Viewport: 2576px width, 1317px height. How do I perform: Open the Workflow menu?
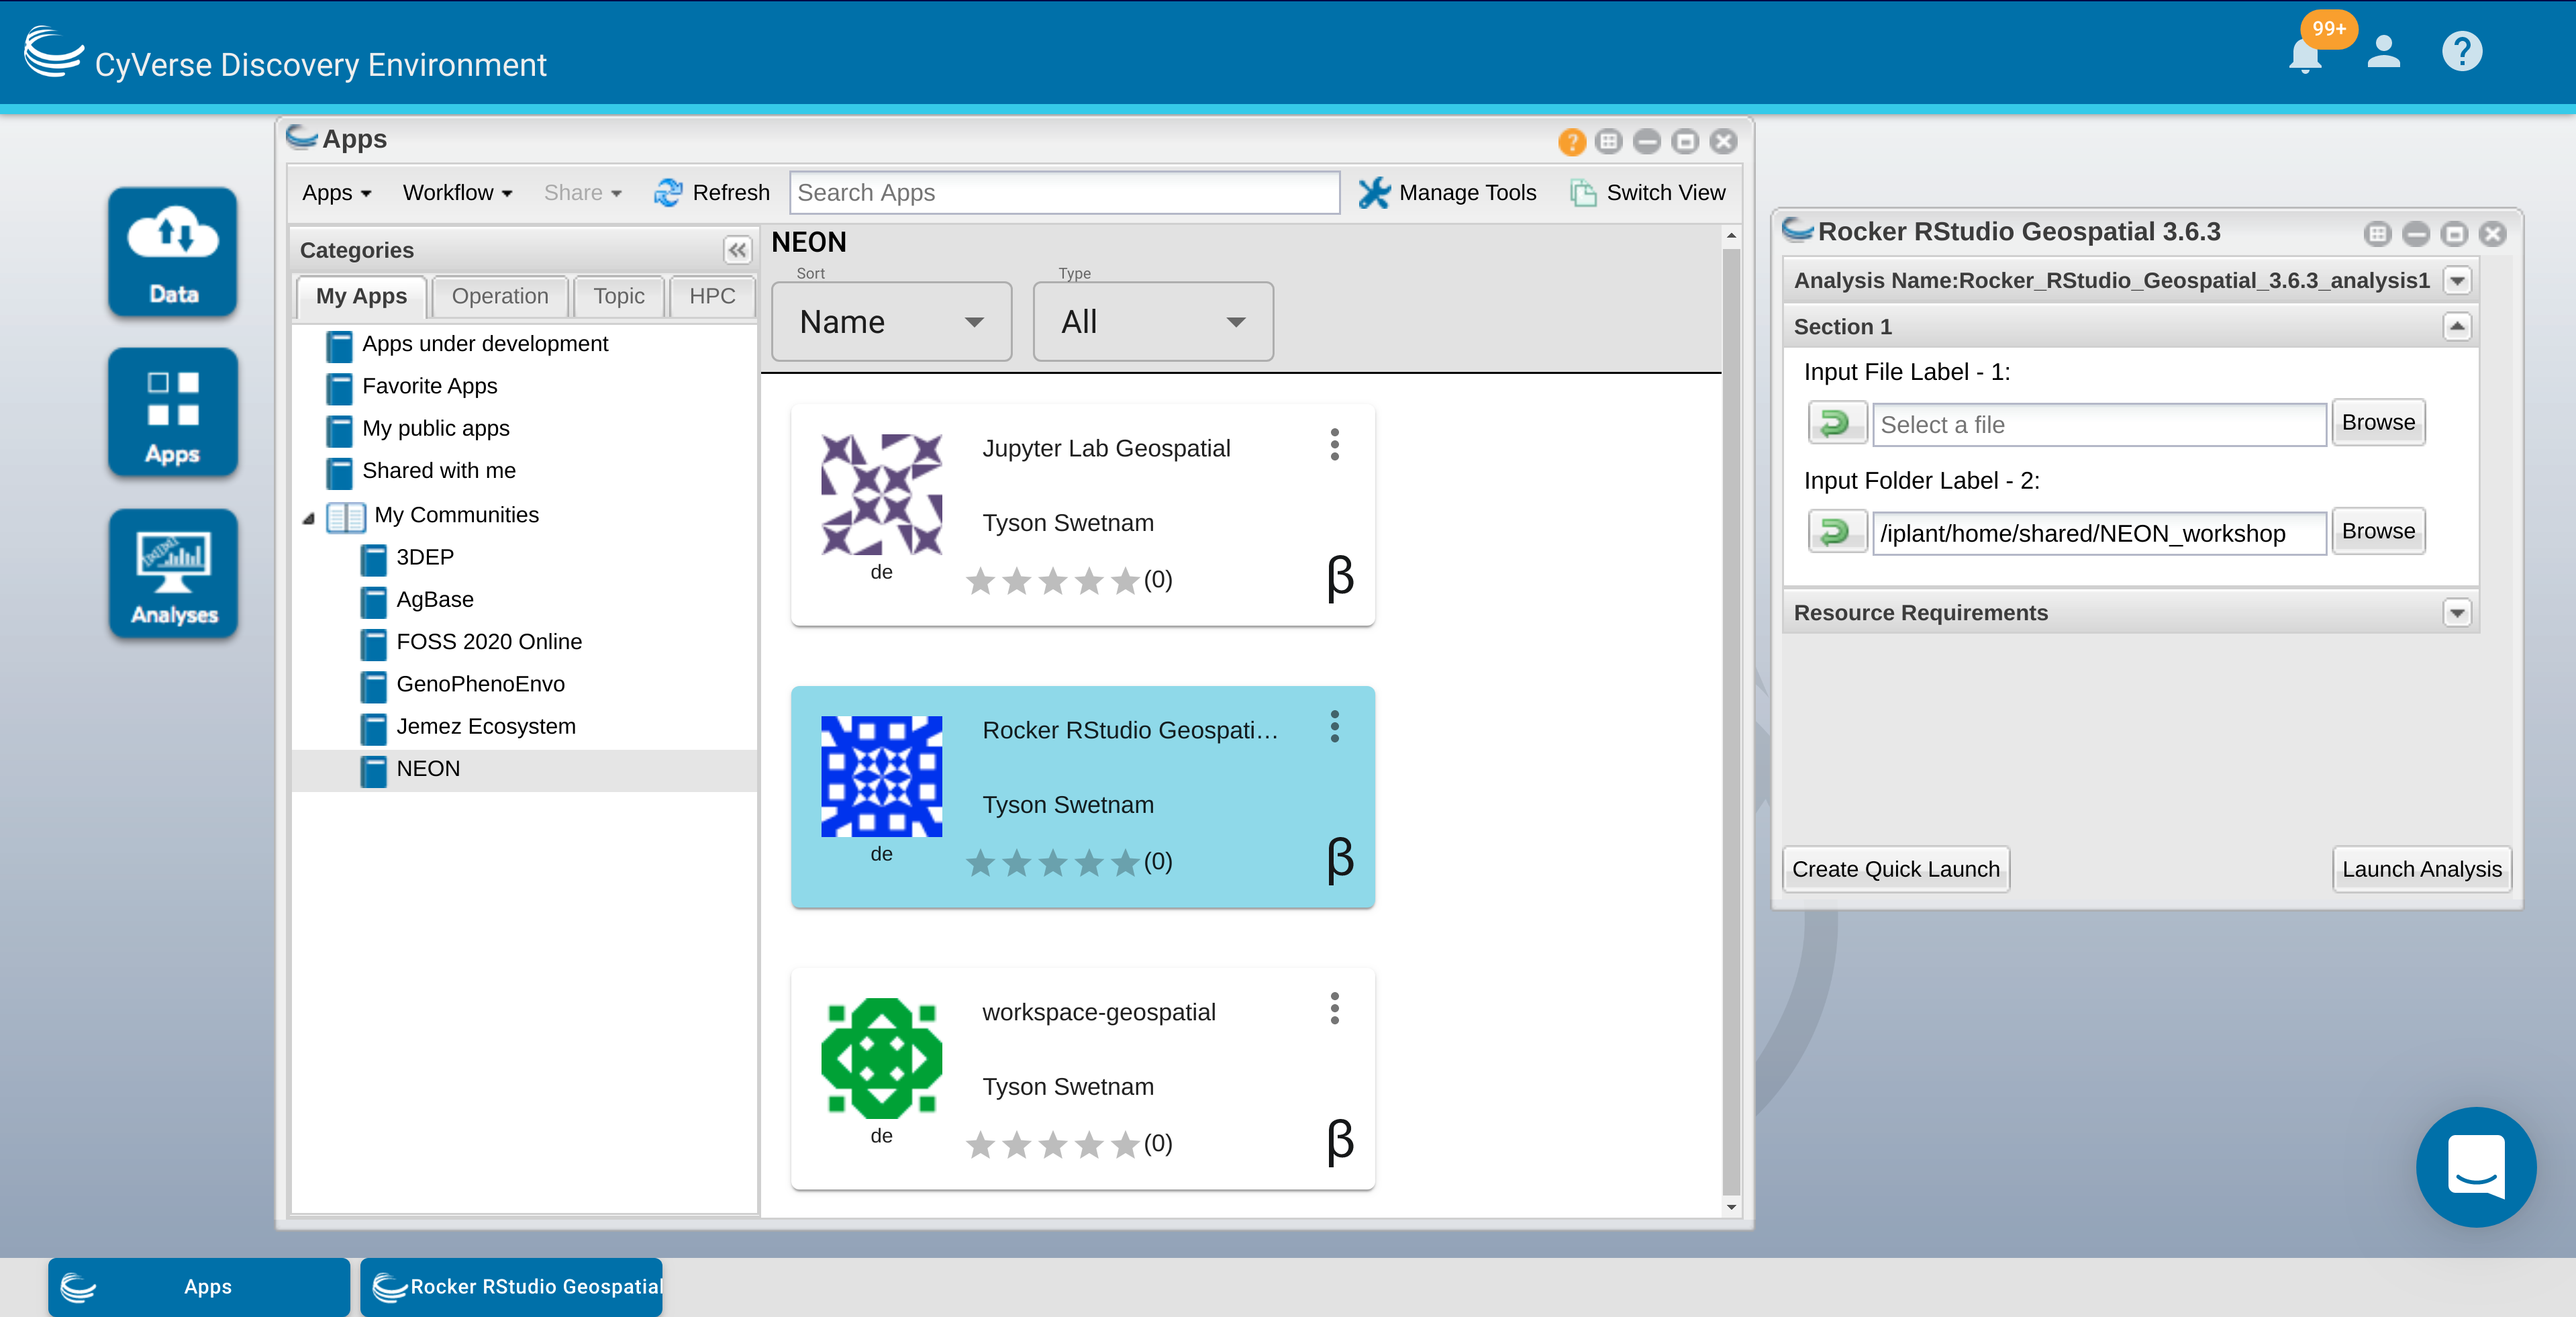point(457,193)
